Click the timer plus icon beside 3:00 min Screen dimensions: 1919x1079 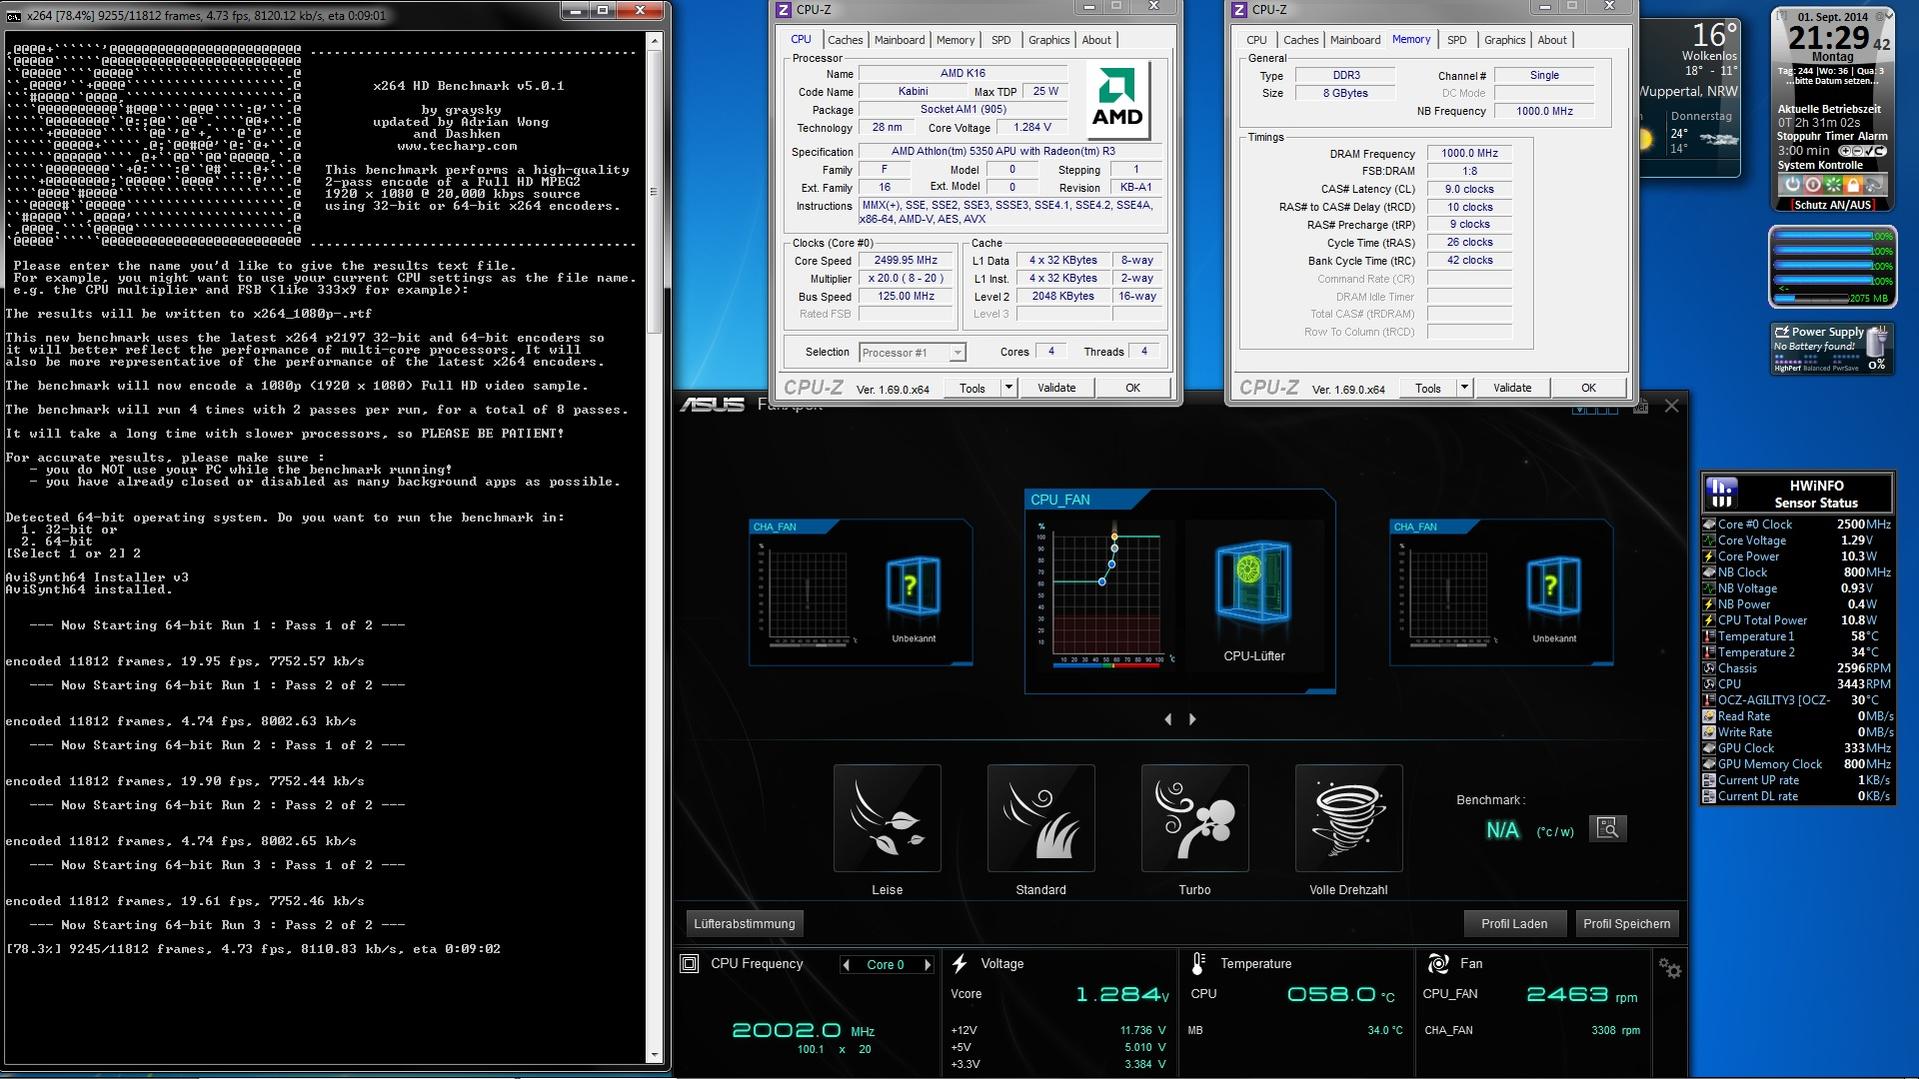click(1846, 151)
